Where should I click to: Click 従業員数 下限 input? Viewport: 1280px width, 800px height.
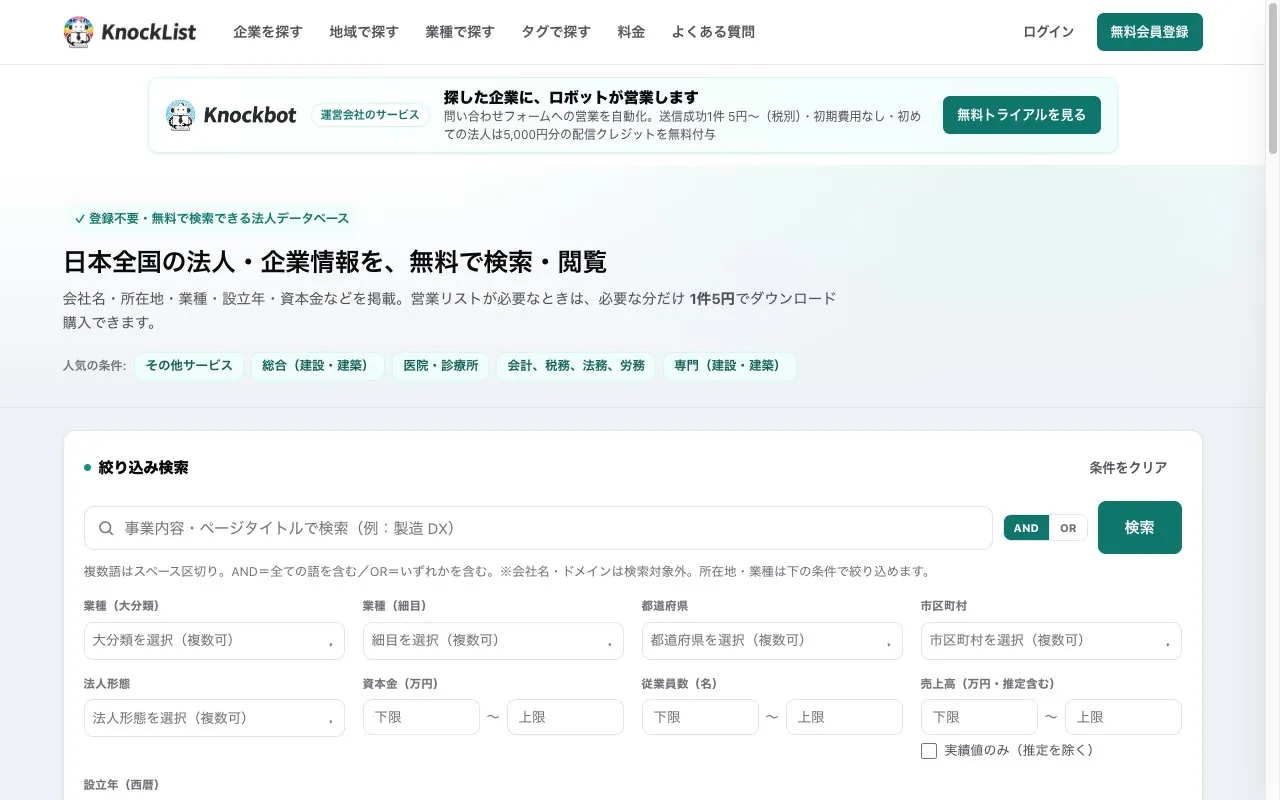click(700, 718)
